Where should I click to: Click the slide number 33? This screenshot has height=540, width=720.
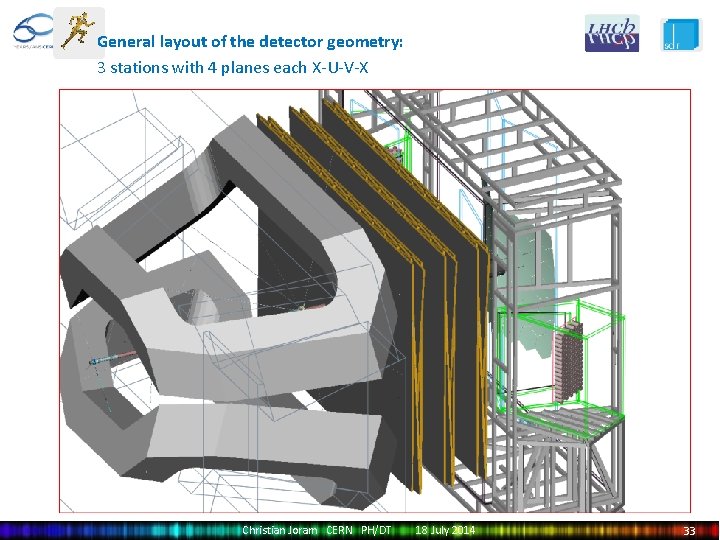pyautogui.click(x=689, y=531)
